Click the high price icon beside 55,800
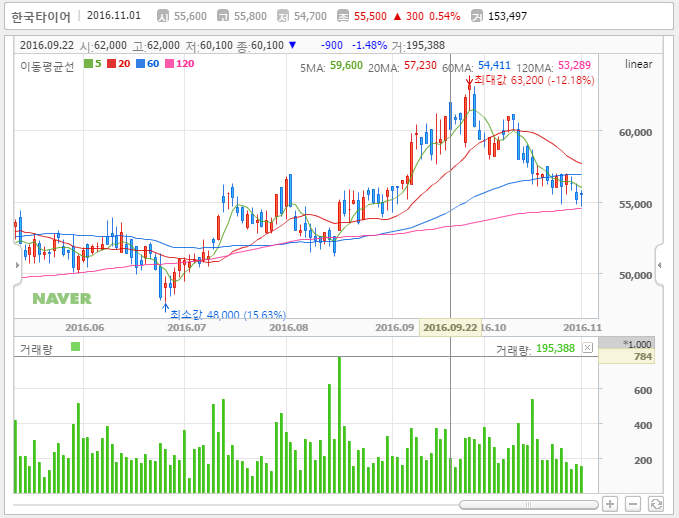679x518 pixels. pyautogui.click(x=223, y=16)
